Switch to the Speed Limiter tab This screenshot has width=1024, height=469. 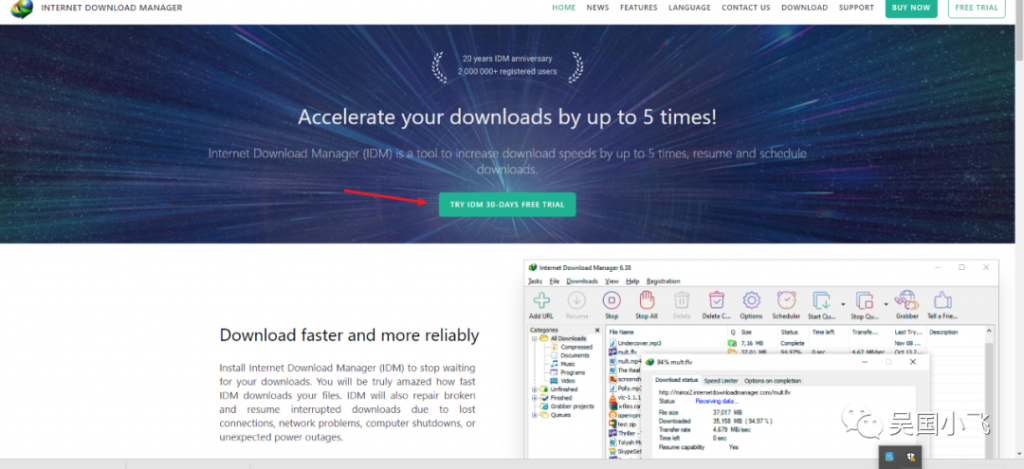coord(720,380)
